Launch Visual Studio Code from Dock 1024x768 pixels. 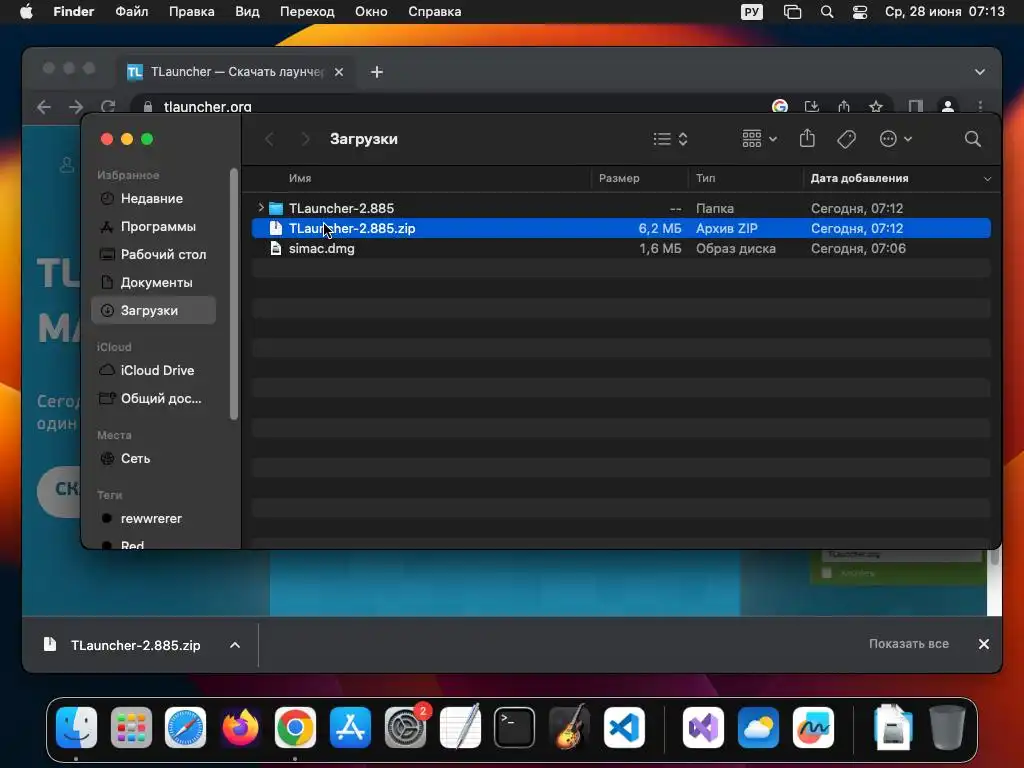coord(624,727)
